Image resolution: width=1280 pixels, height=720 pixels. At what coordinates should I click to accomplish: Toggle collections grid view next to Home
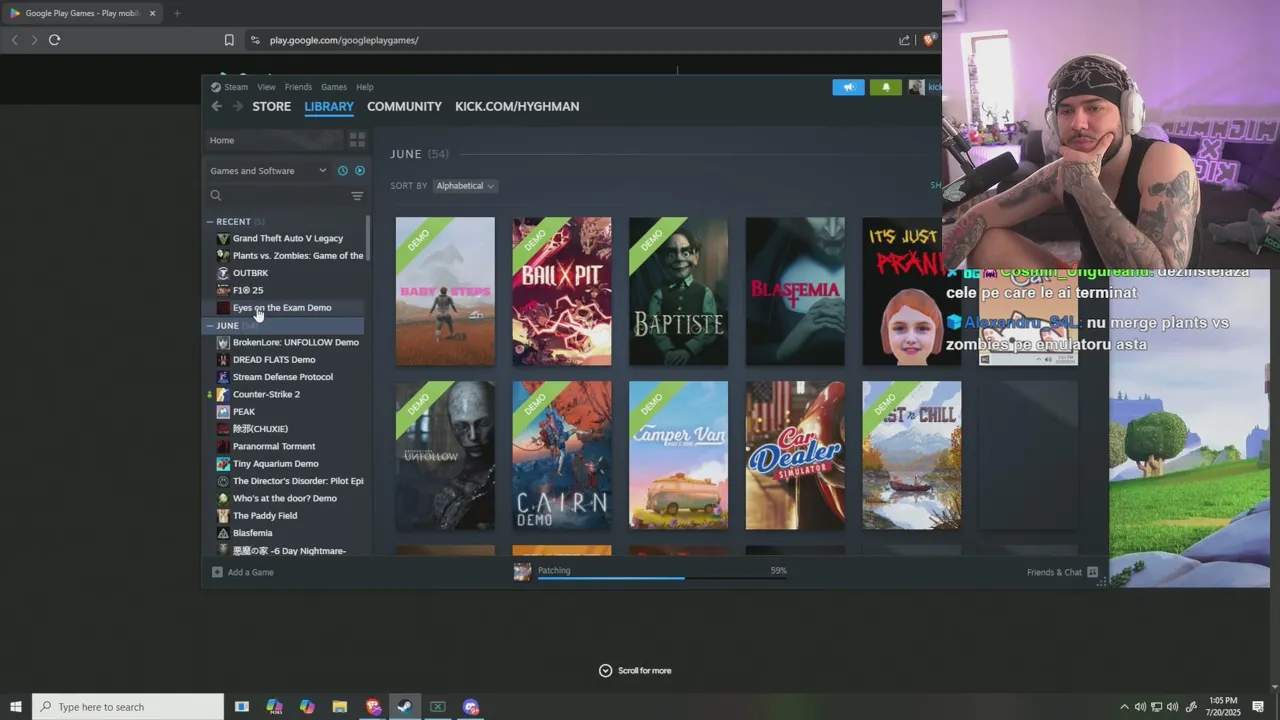357,140
